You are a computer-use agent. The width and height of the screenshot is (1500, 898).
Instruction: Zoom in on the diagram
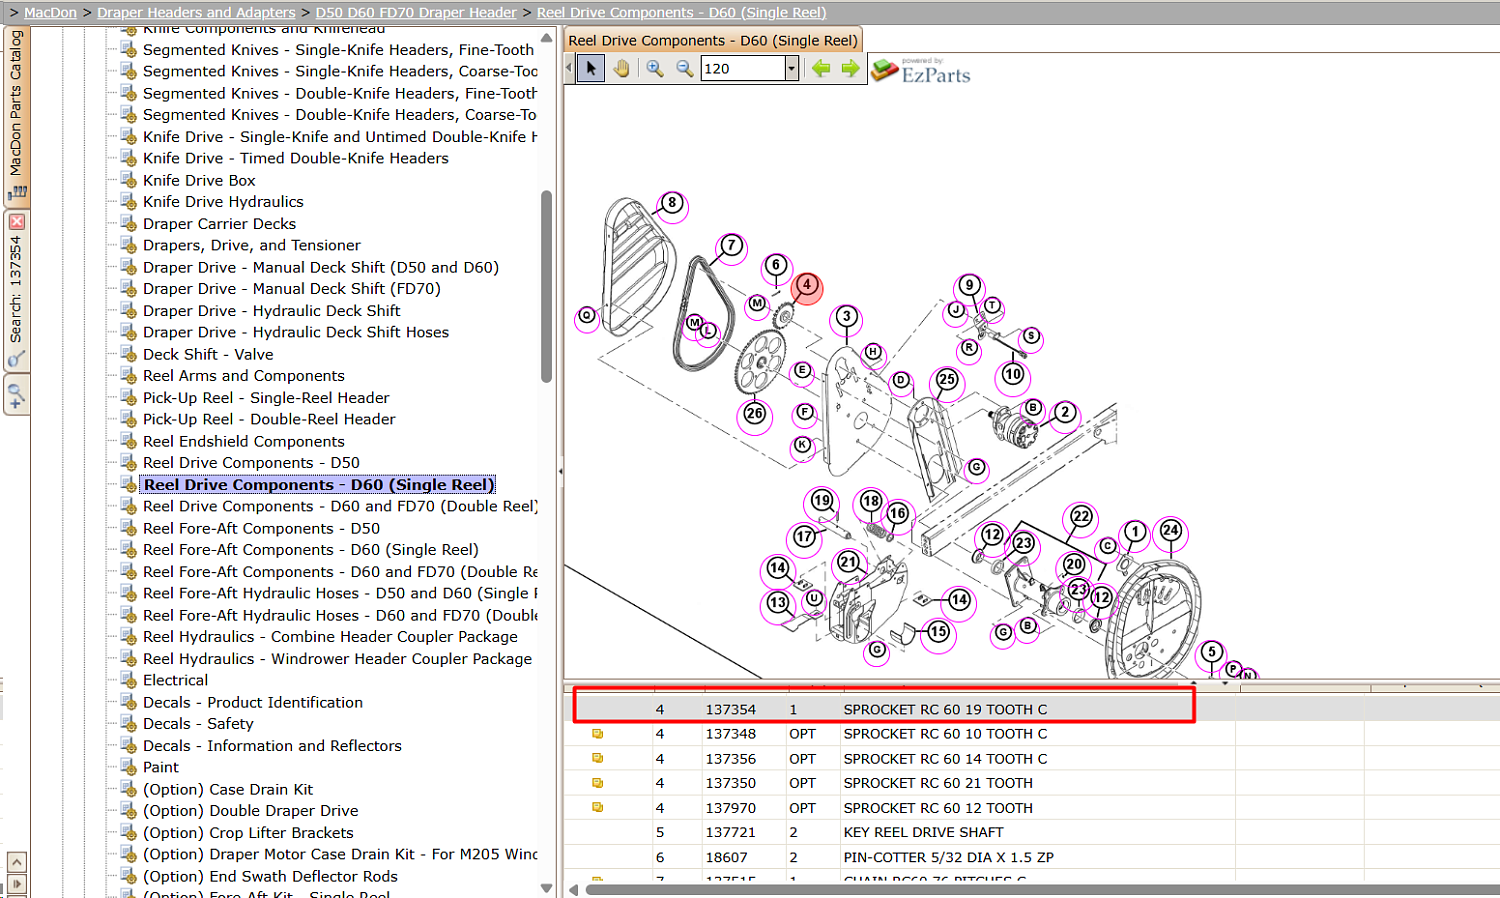pyautogui.click(x=655, y=68)
